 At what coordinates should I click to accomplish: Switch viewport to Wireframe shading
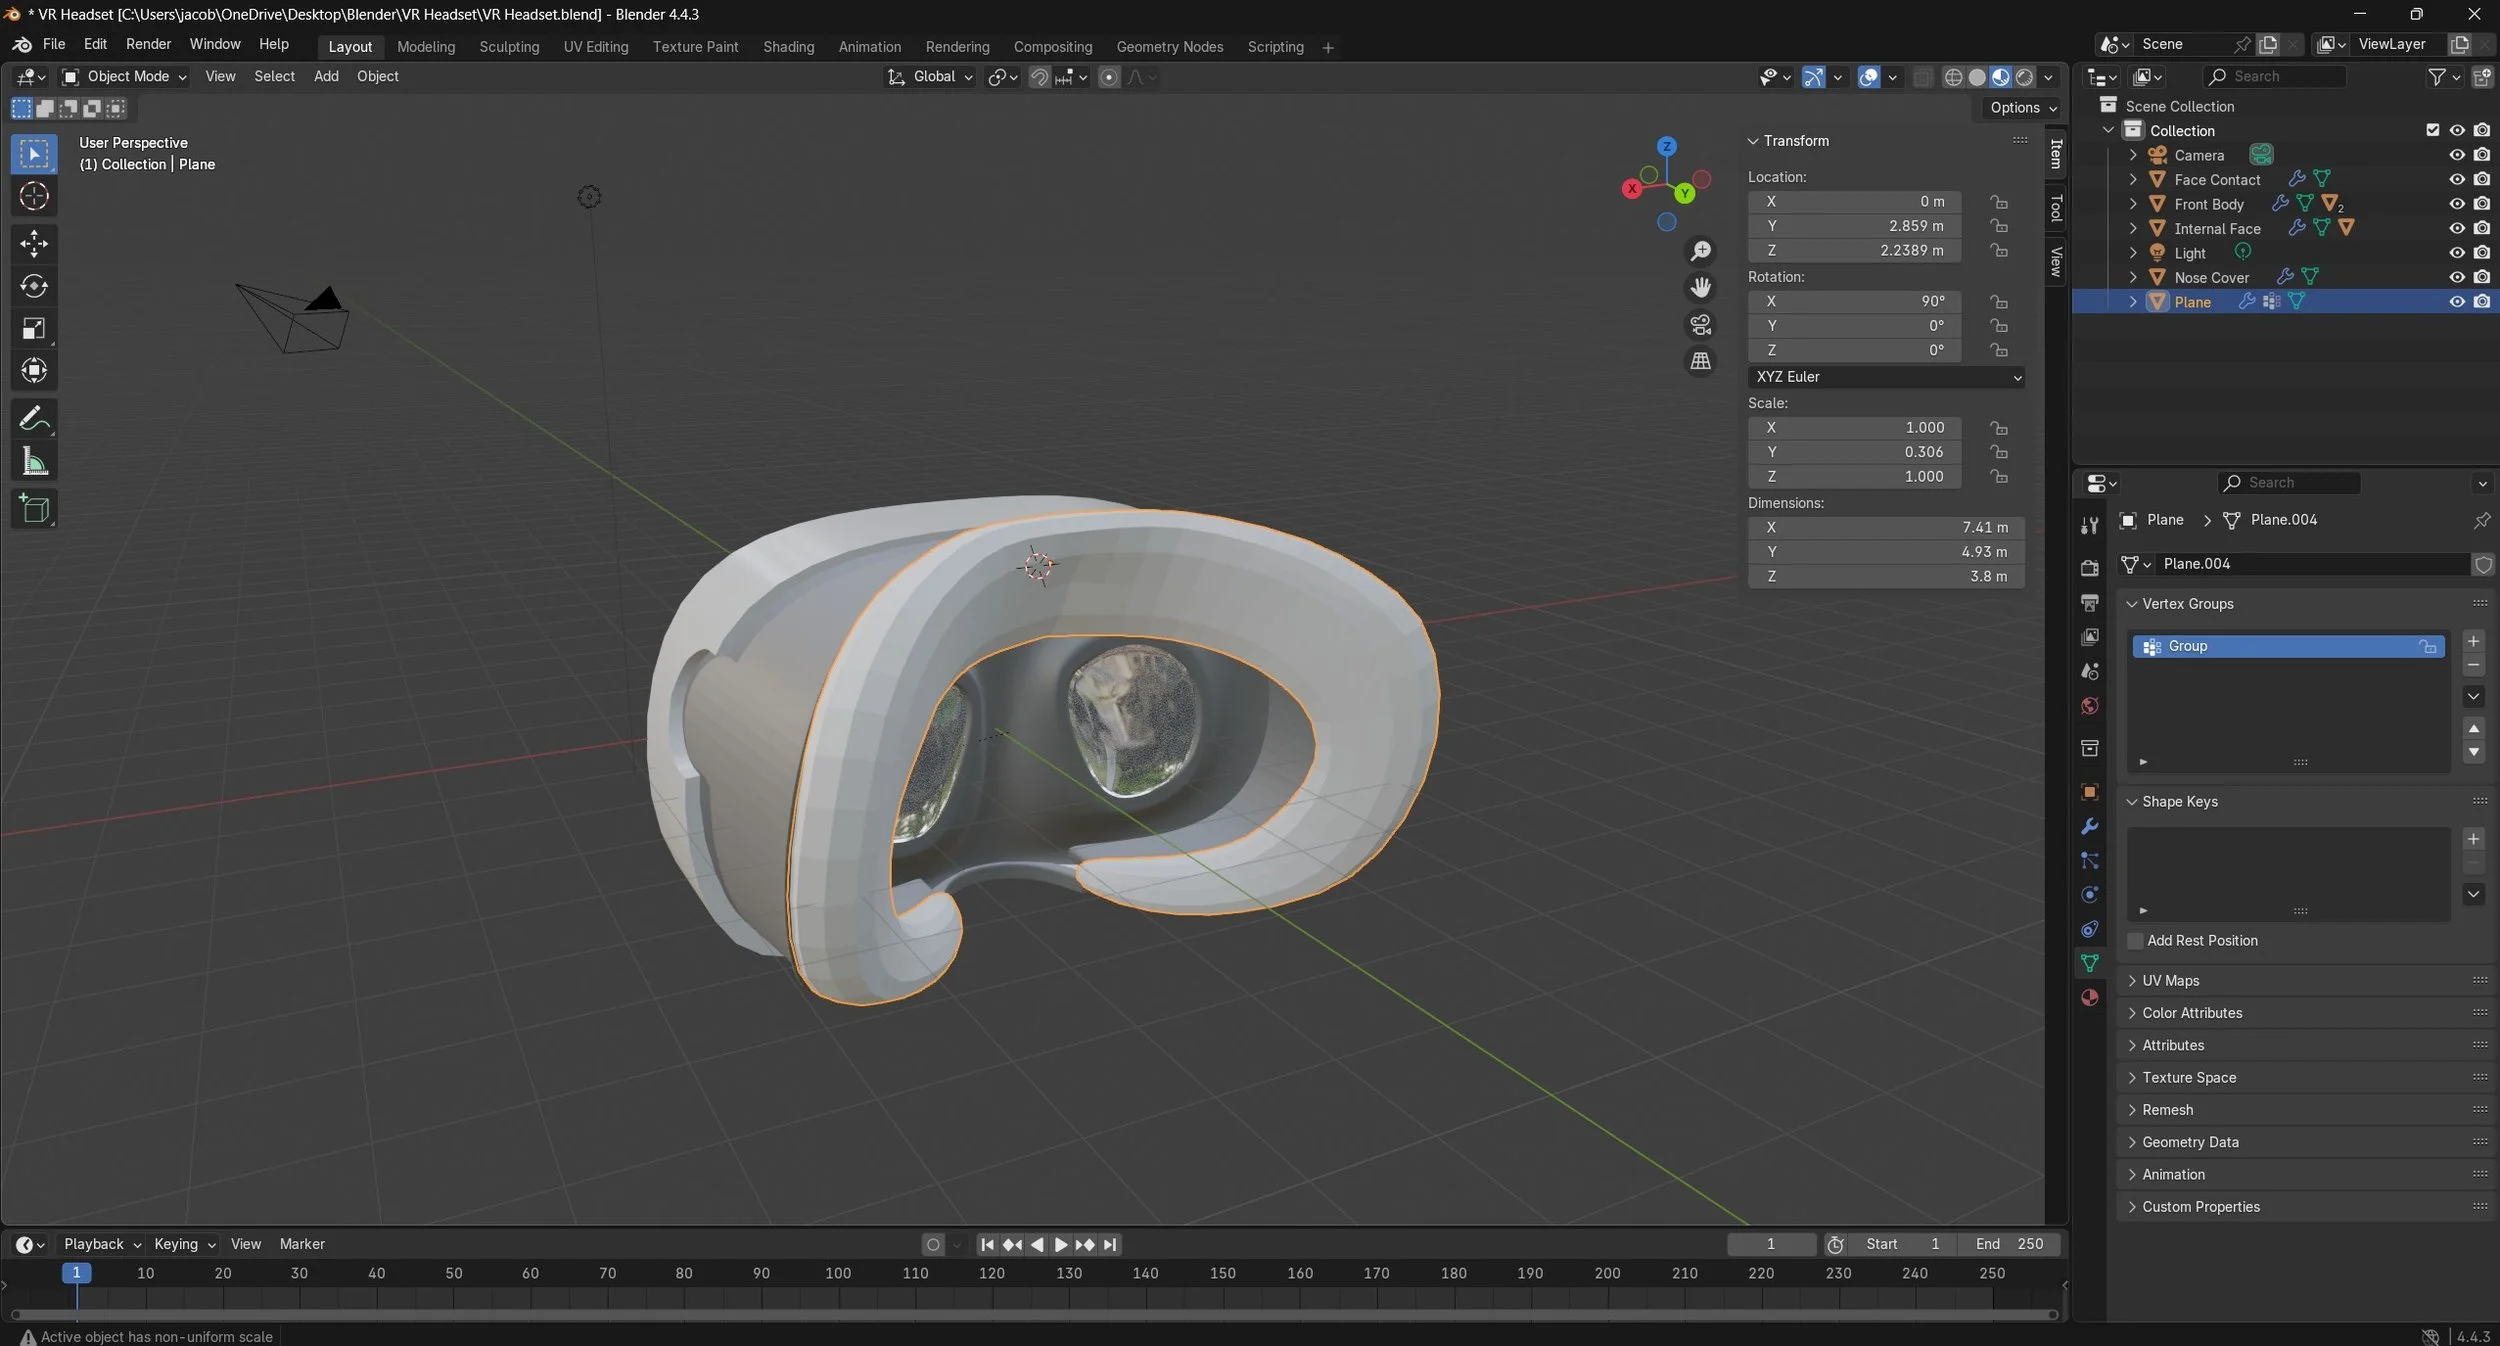(1952, 77)
